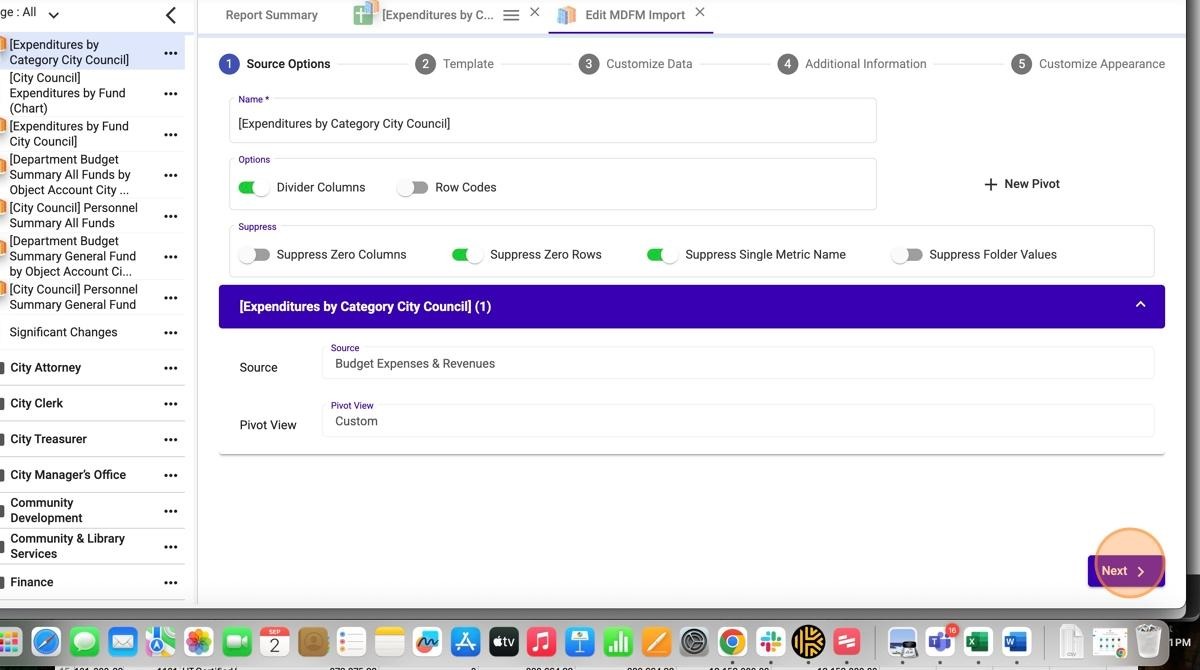Go to step 5 Customize Appearance
This screenshot has width=1200, height=670.
[x=1088, y=64]
